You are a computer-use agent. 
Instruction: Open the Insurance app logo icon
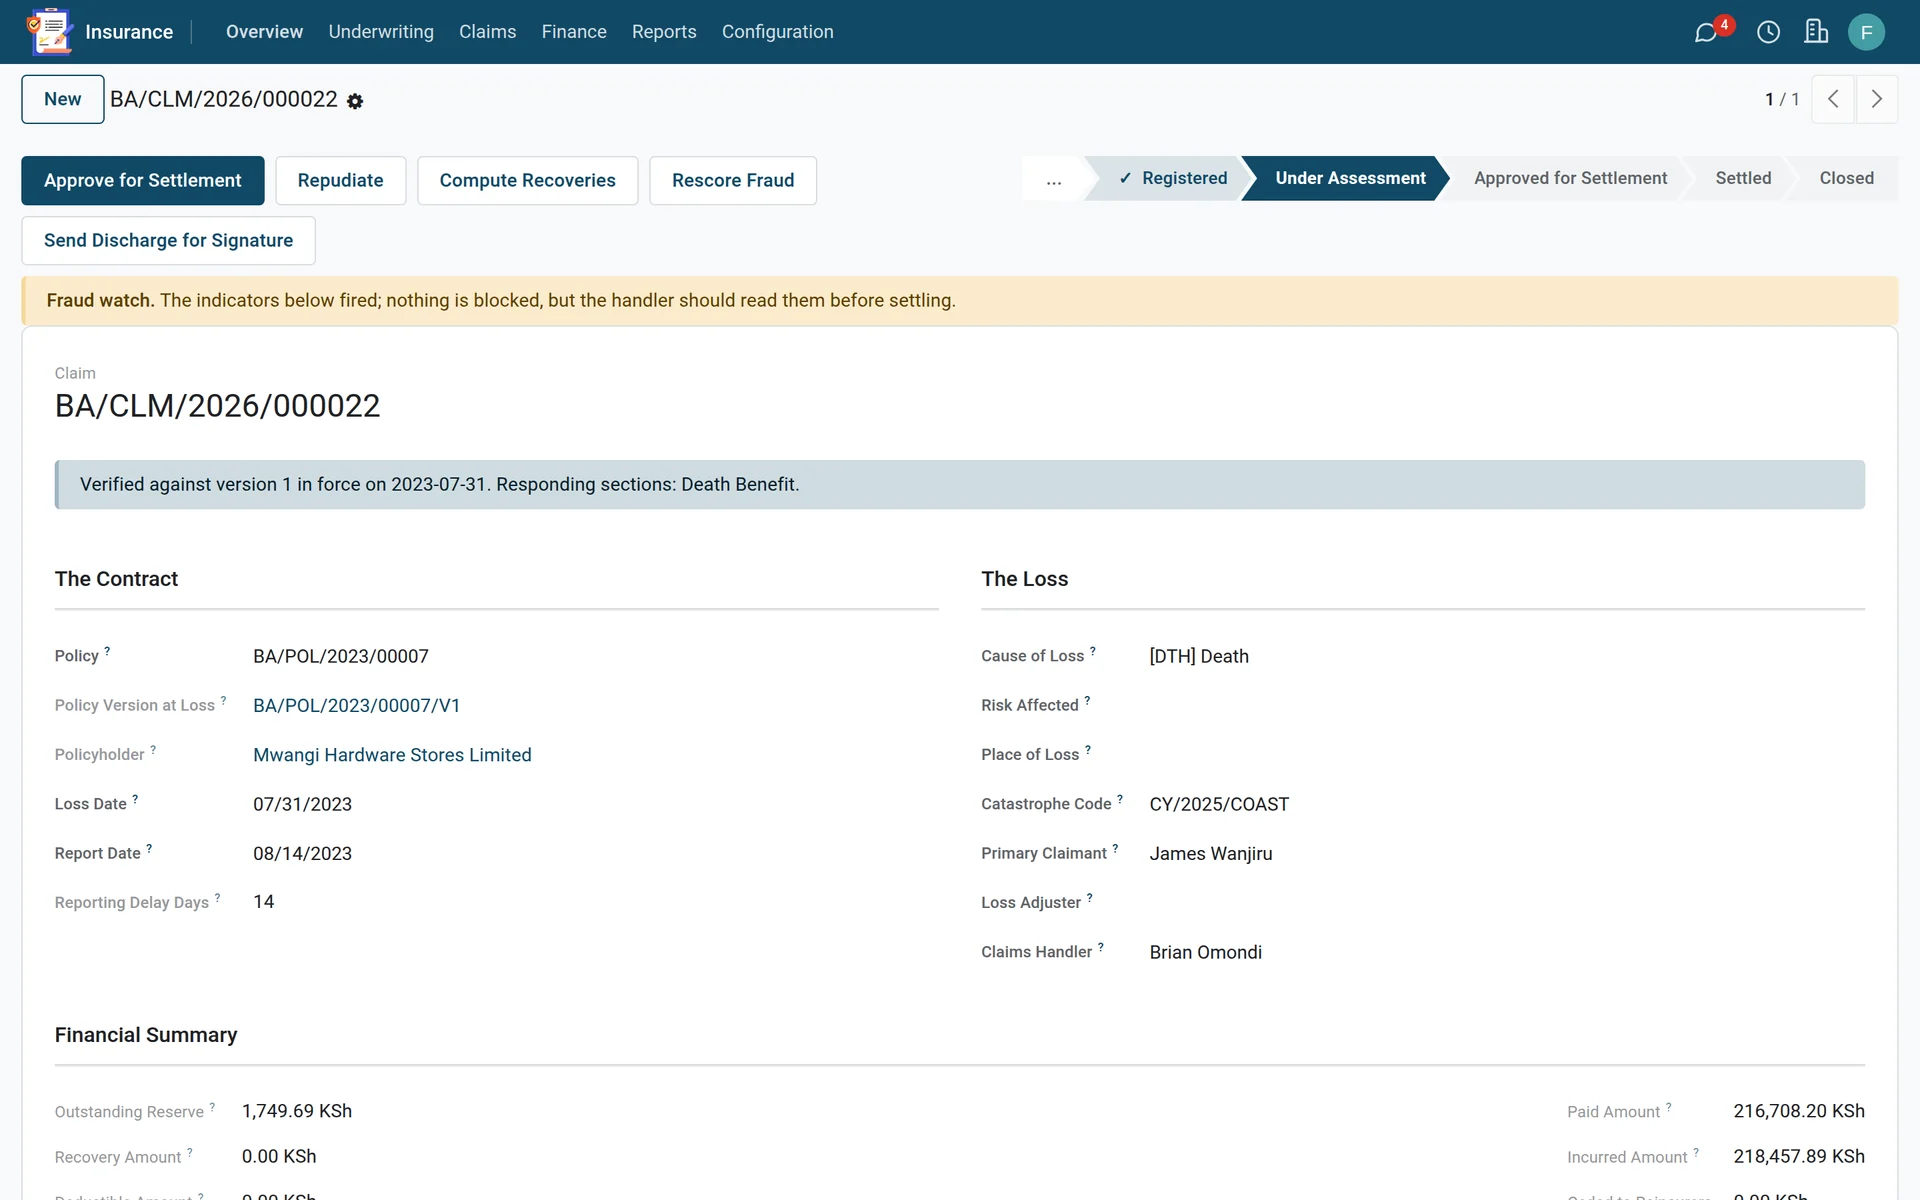click(49, 31)
